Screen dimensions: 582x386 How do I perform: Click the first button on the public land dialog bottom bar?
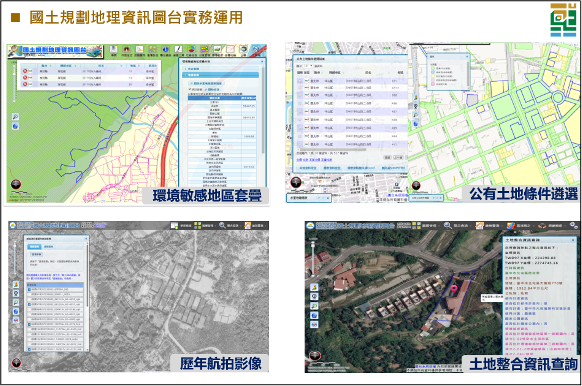[308, 168]
